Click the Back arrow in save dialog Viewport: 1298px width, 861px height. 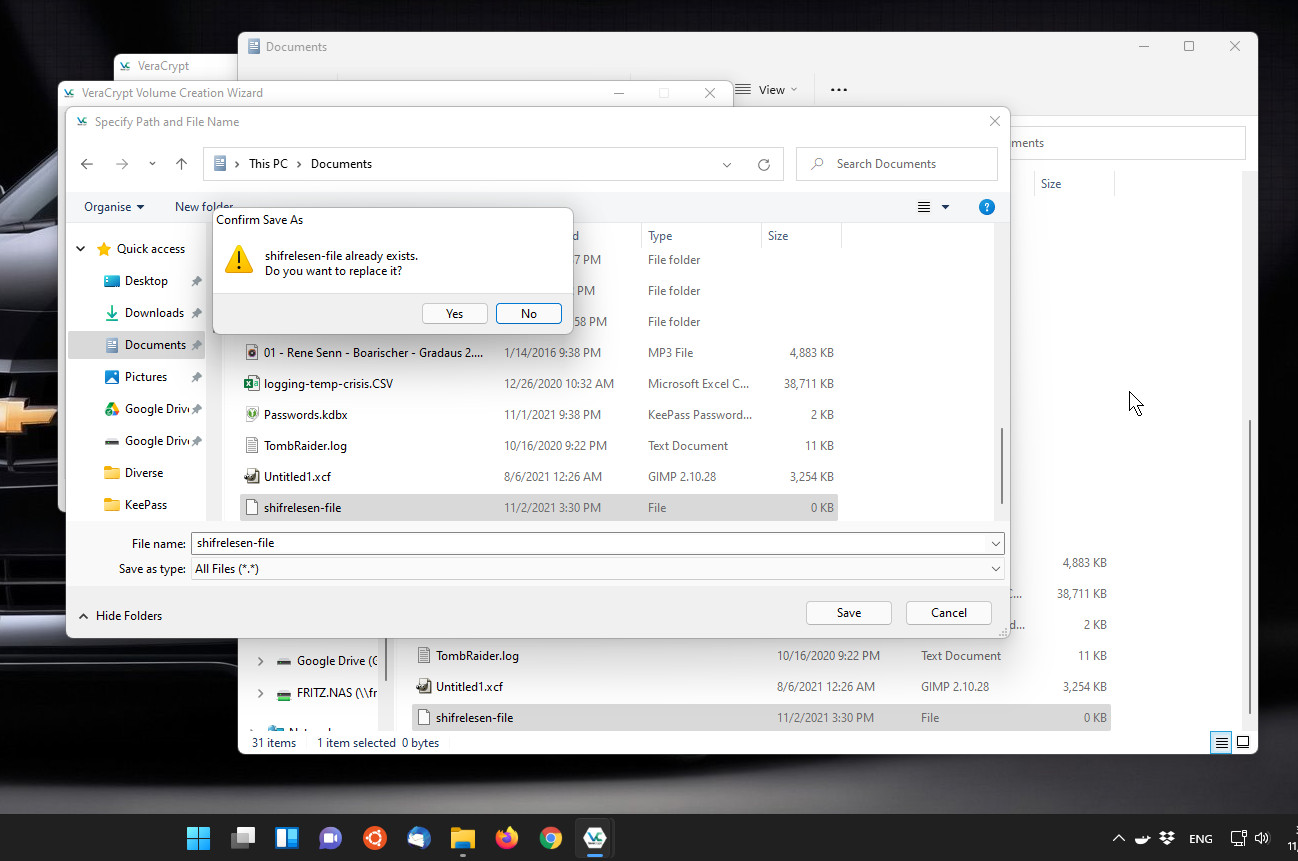(x=87, y=164)
